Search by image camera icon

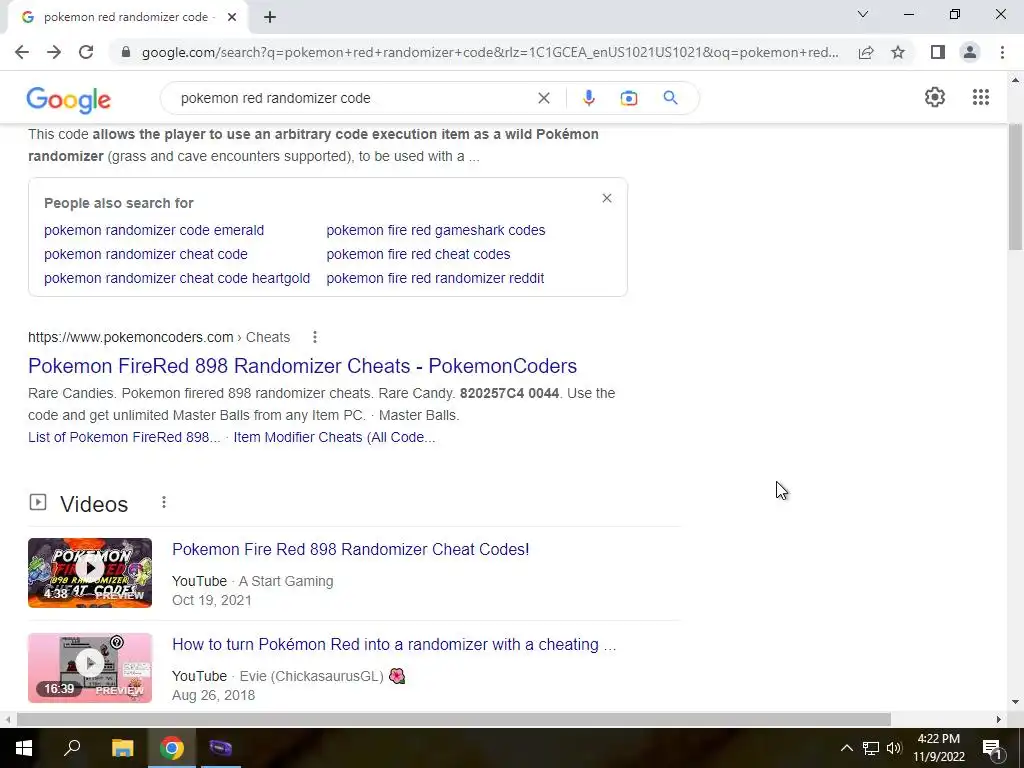[x=628, y=98]
